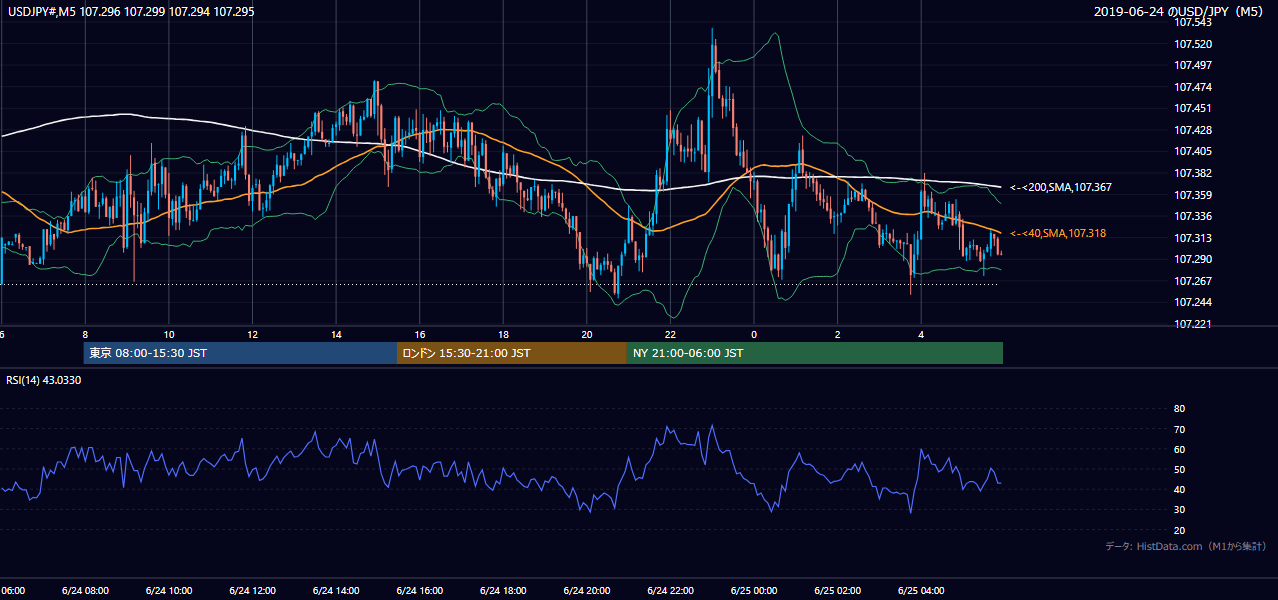Click the Tokyo session bar 08:00-15:30 JST
This screenshot has width=1278, height=600.
tap(240, 353)
